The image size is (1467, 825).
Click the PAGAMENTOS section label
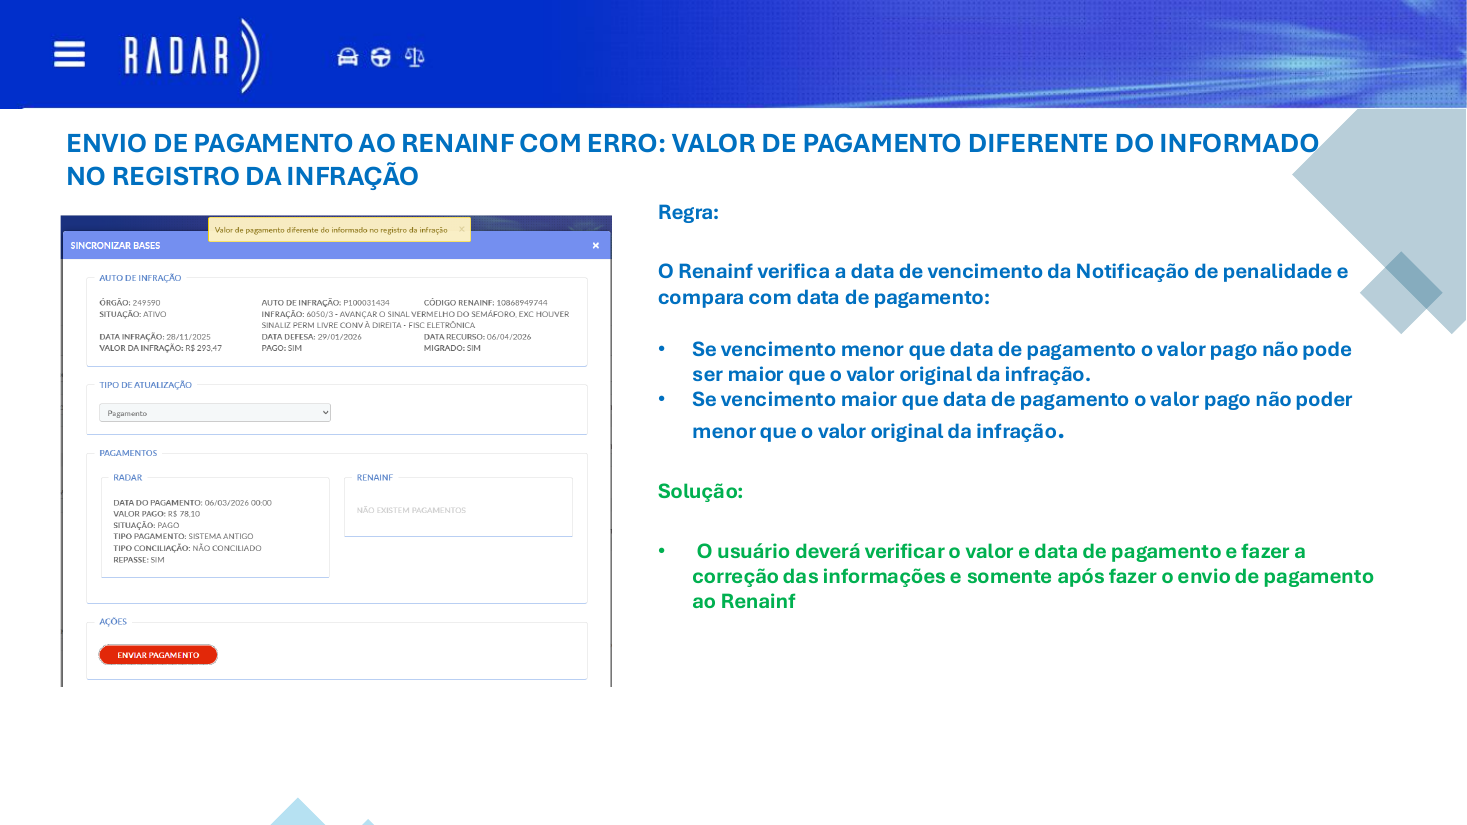pyautogui.click(x=128, y=453)
